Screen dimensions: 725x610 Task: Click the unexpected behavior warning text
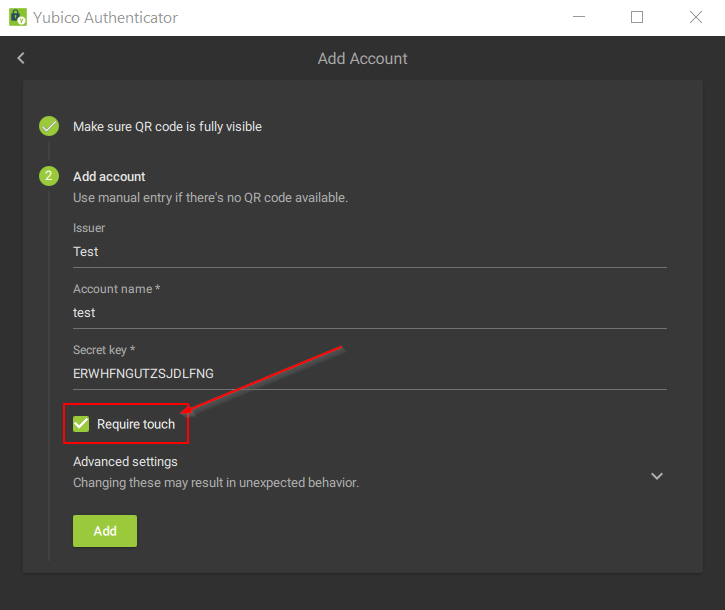tap(216, 482)
